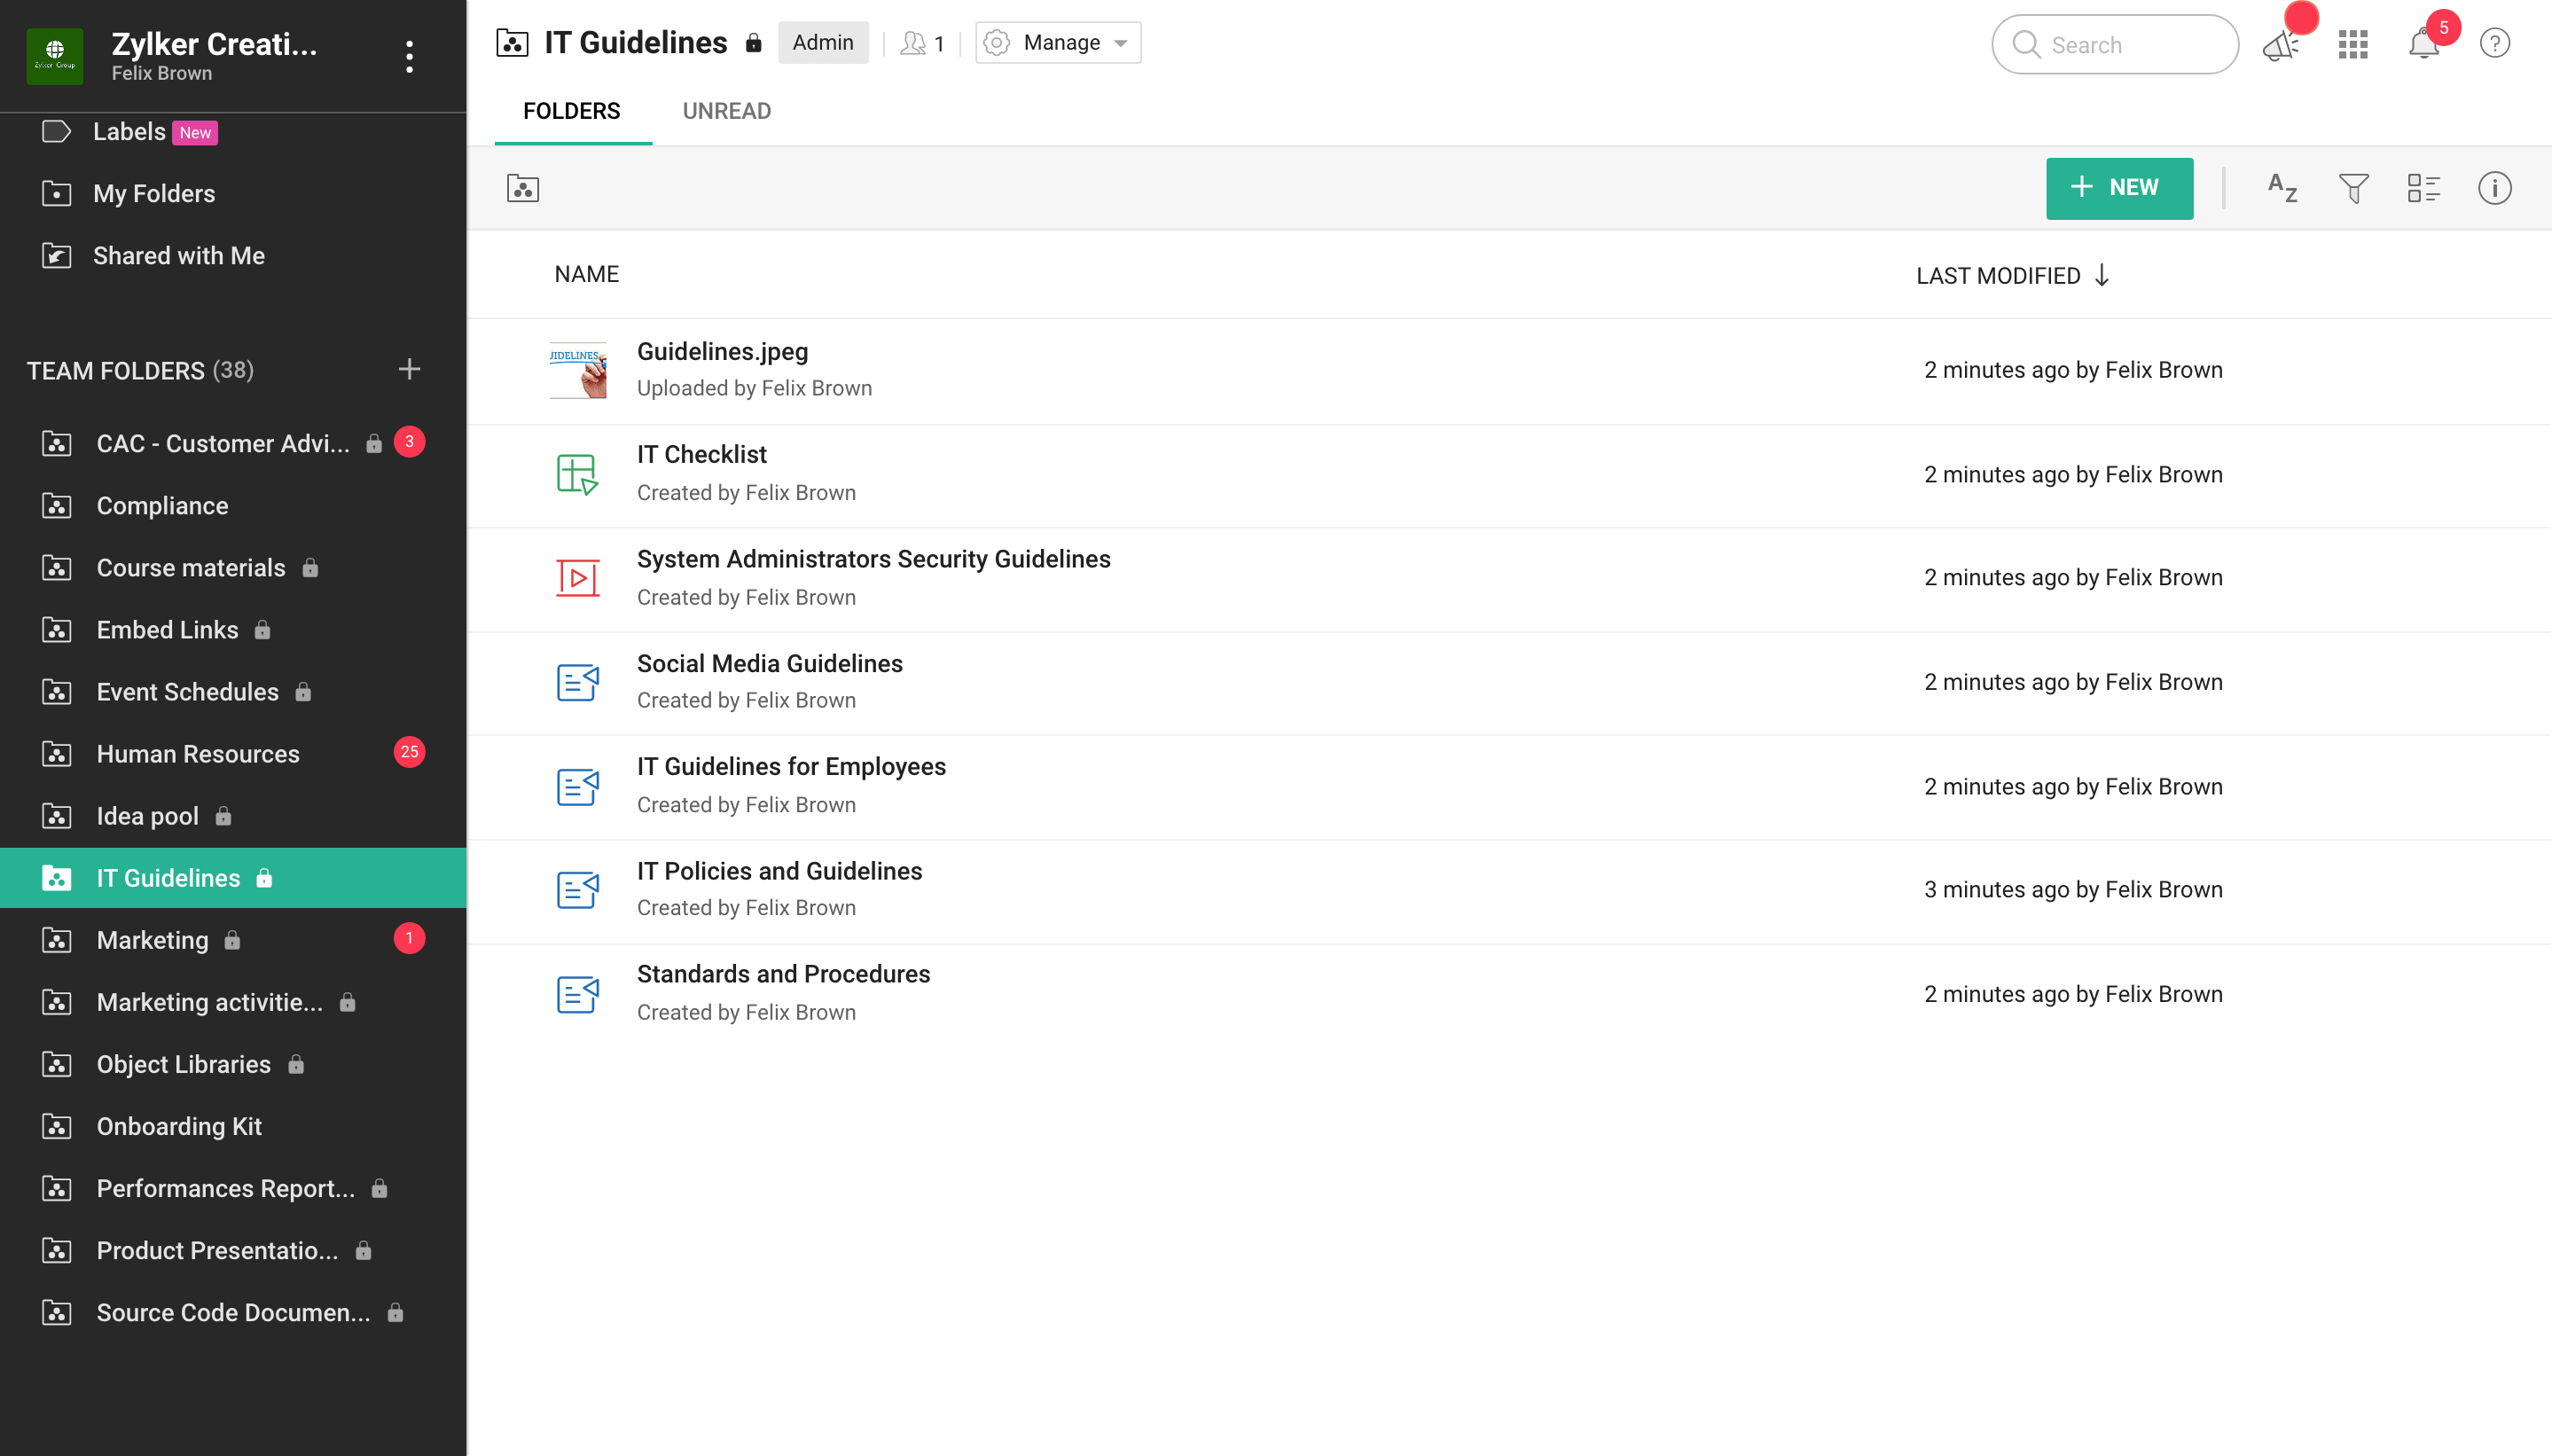Select the FOLDERS tab
The image size is (2552, 1456).
[x=571, y=111]
